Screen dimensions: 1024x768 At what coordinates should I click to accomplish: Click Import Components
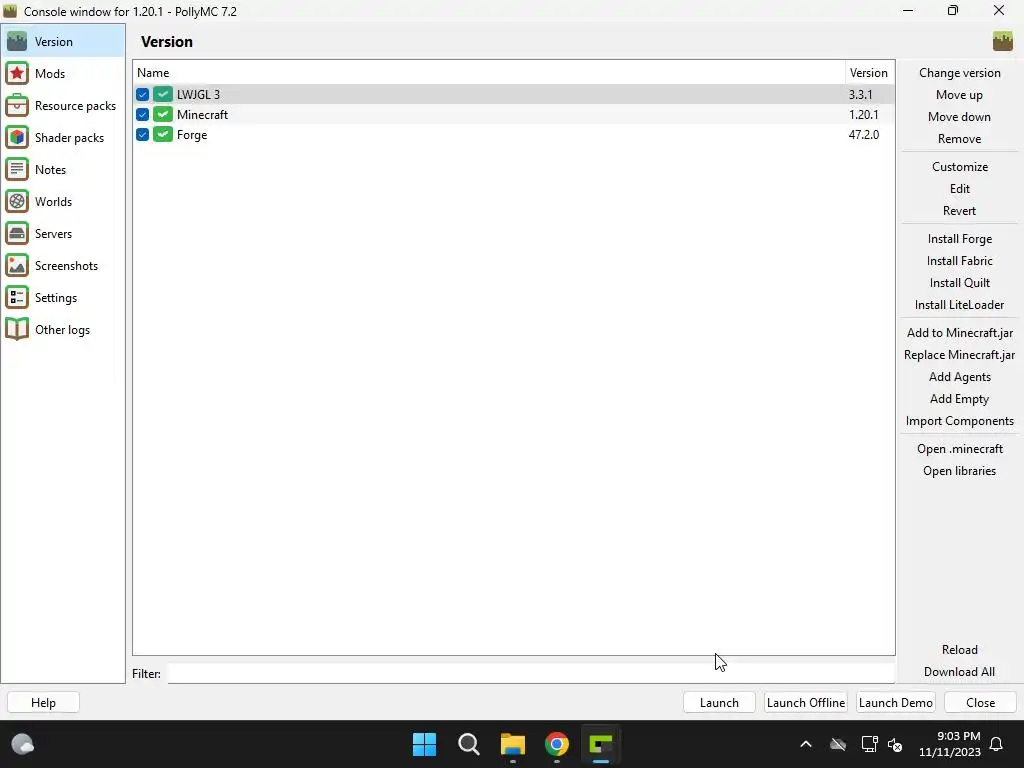(959, 421)
